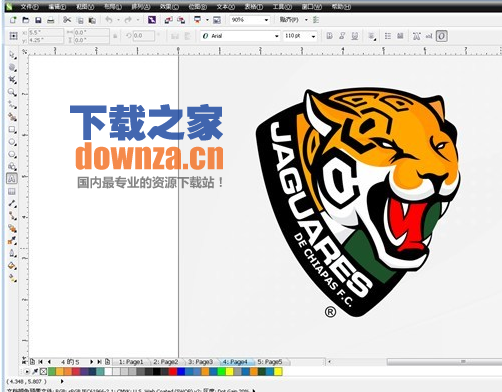The width and height of the screenshot is (502, 392).
Task: Click the Paste icon
Action: tap(92, 20)
